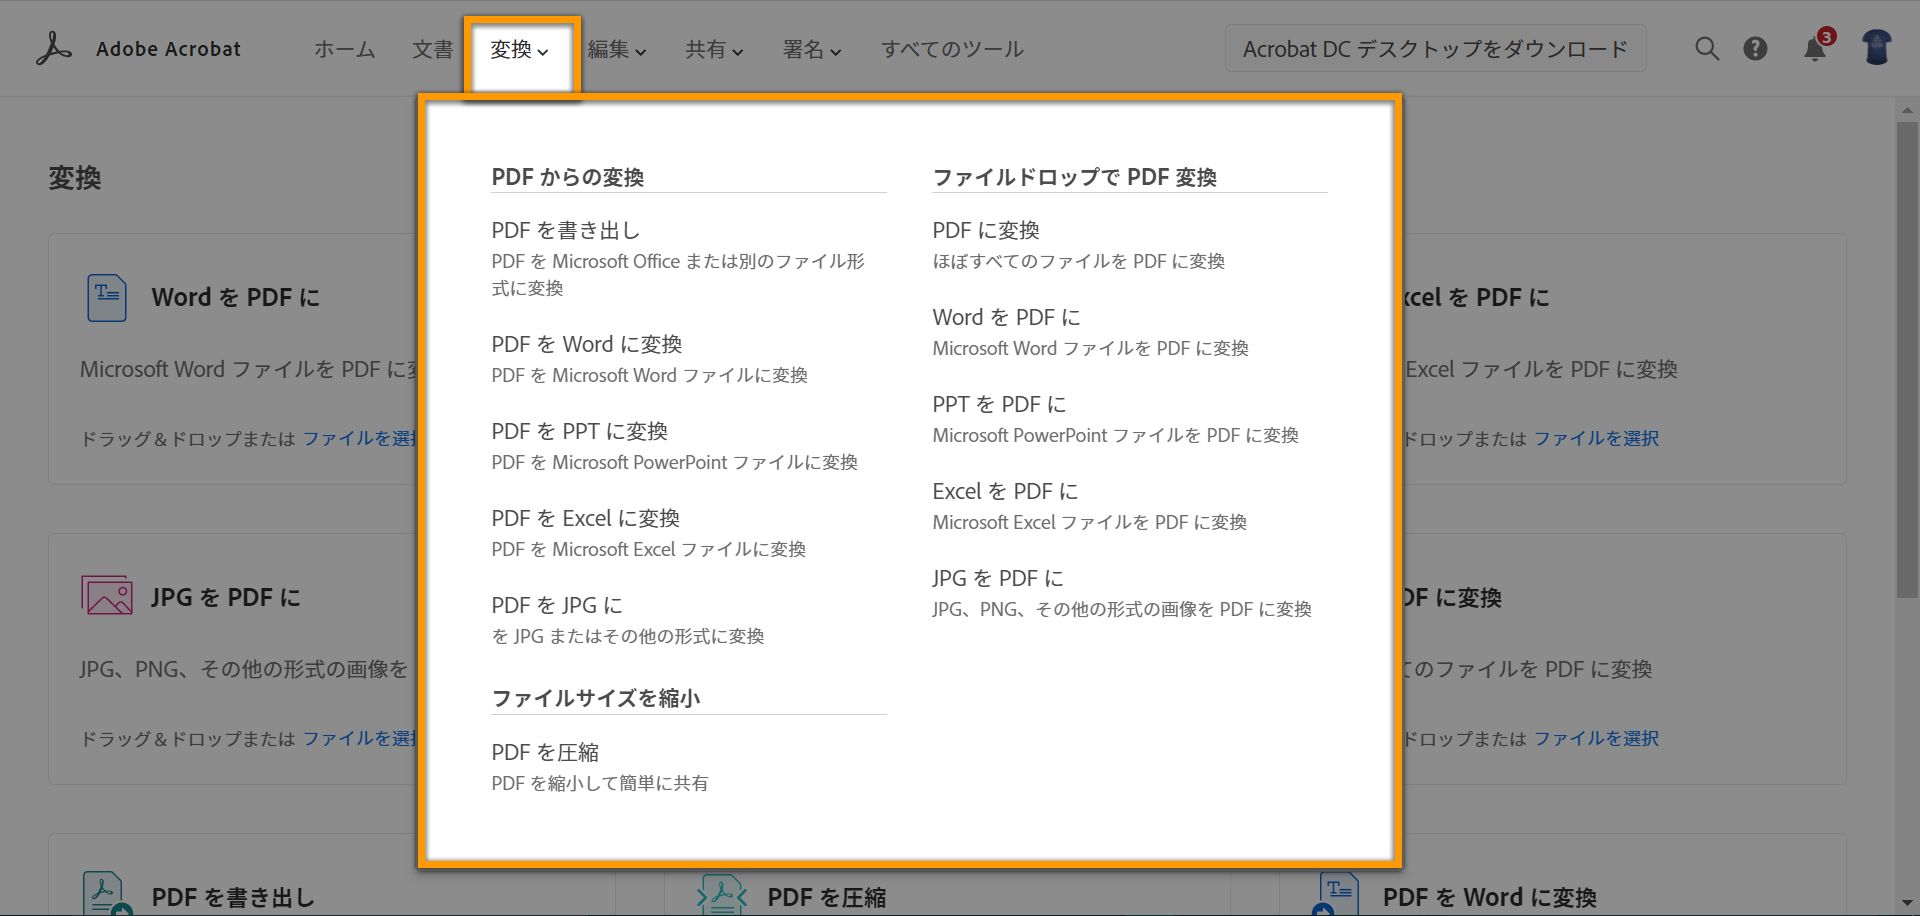Click the PDF を書き出し export icon at bottom
The image size is (1920, 916).
(x=105, y=894)
